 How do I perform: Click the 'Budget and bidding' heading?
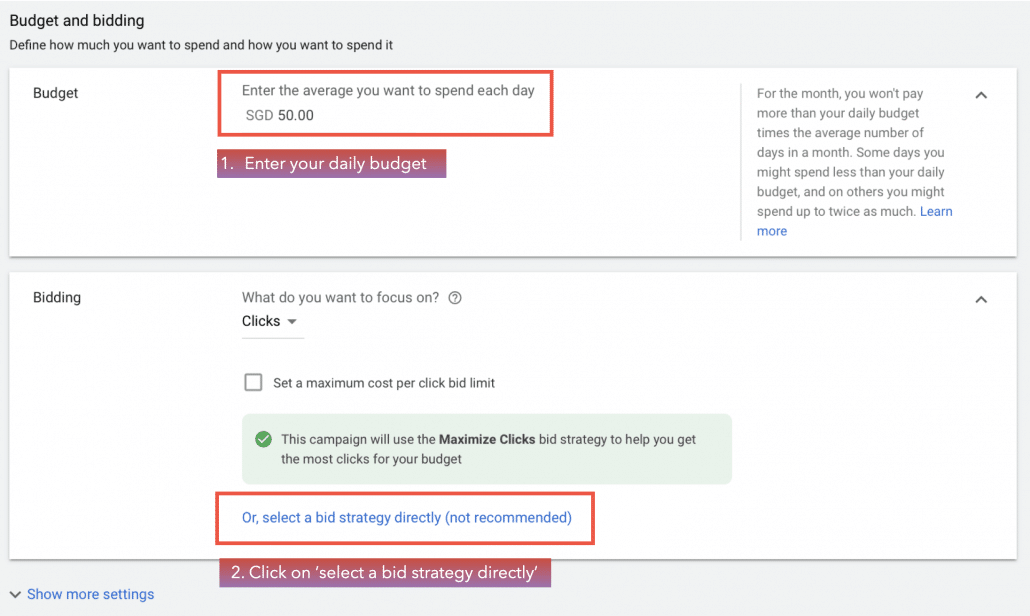tap(77, 20)
